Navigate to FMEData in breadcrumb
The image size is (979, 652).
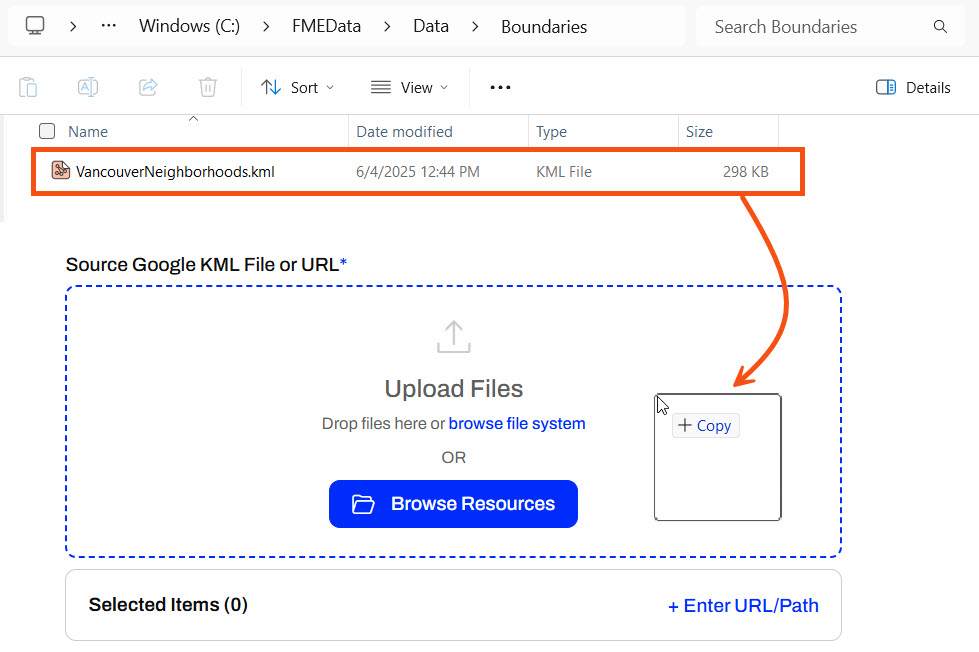(x=326, y=27)
